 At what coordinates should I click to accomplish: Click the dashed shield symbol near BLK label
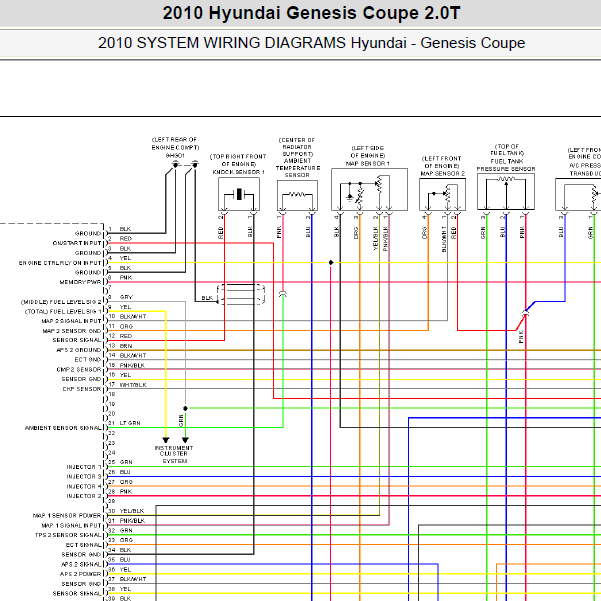pyautogui.click(x=241, y=294)
